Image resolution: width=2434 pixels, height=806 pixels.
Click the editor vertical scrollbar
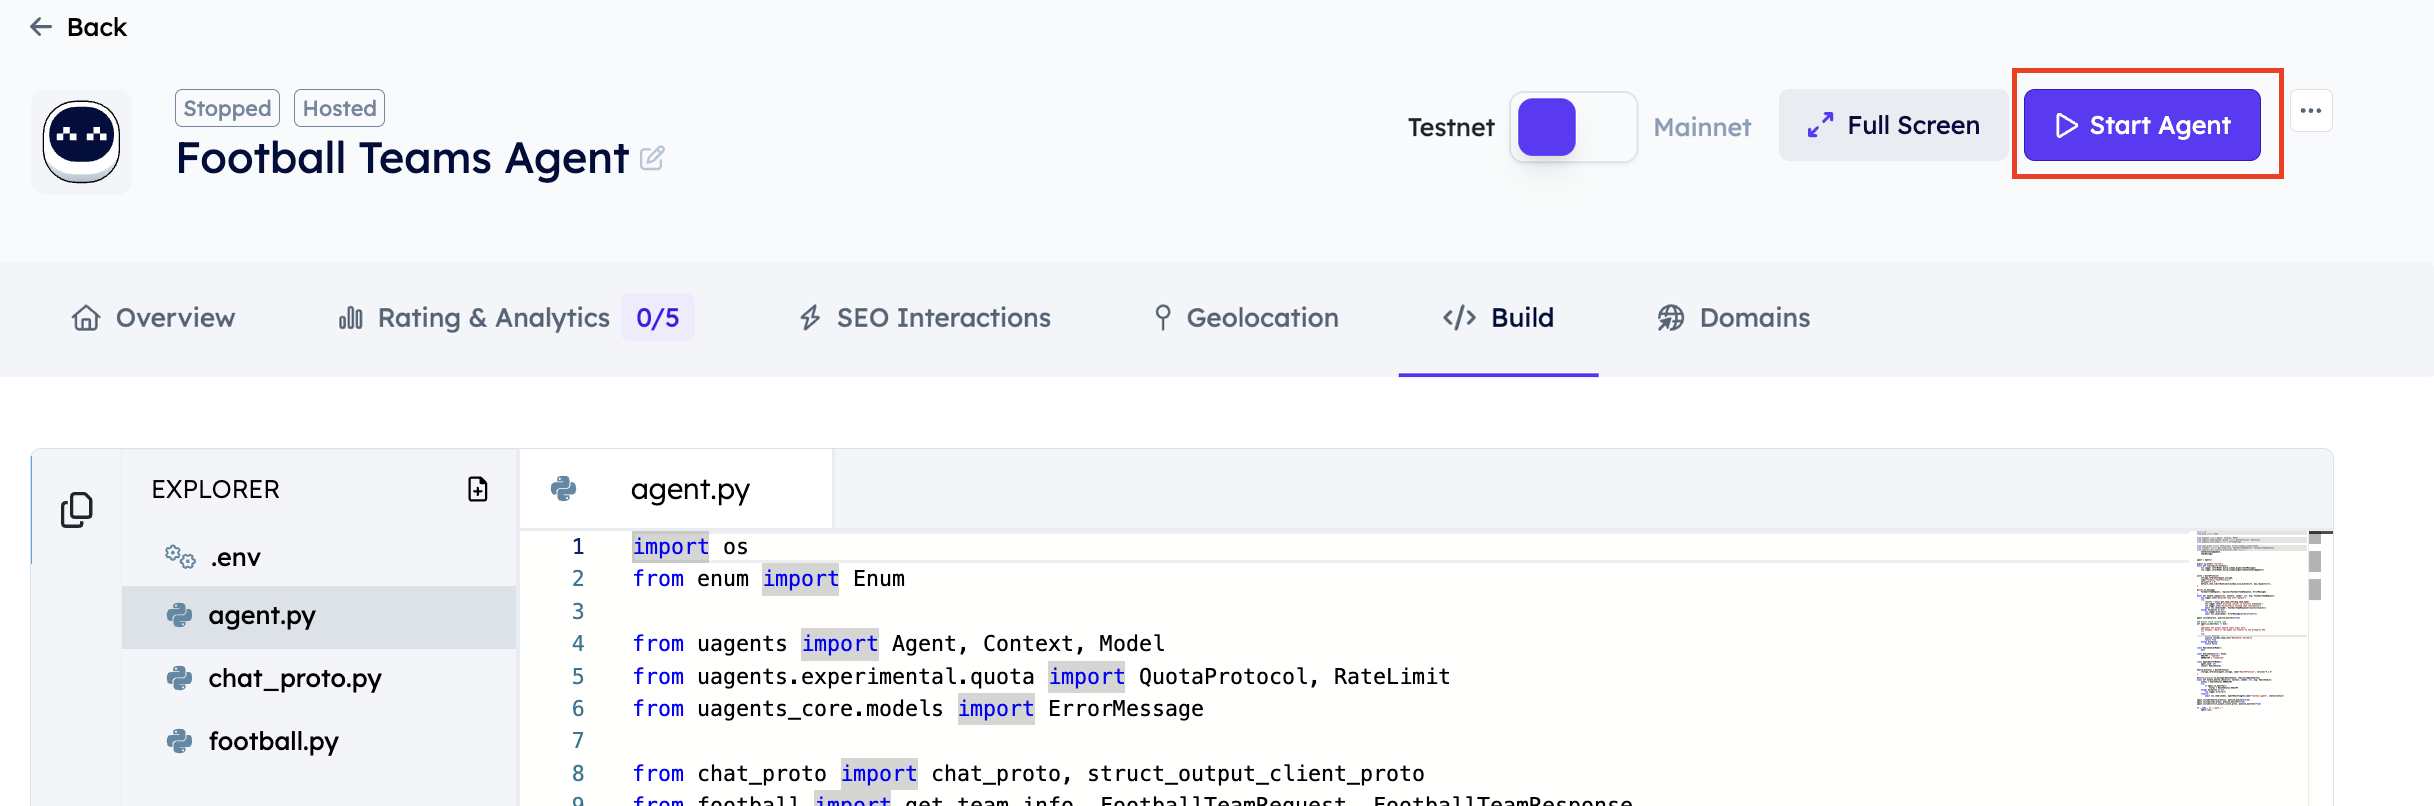pyautogui.click(x=2320, y=668)
